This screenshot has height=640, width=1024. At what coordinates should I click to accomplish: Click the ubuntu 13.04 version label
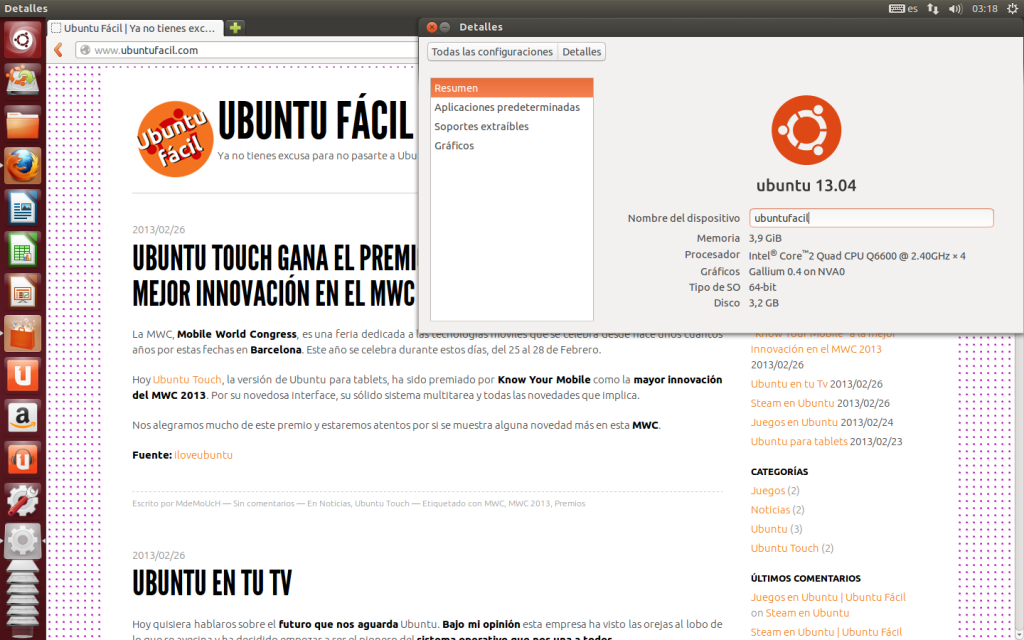point(806,185)
